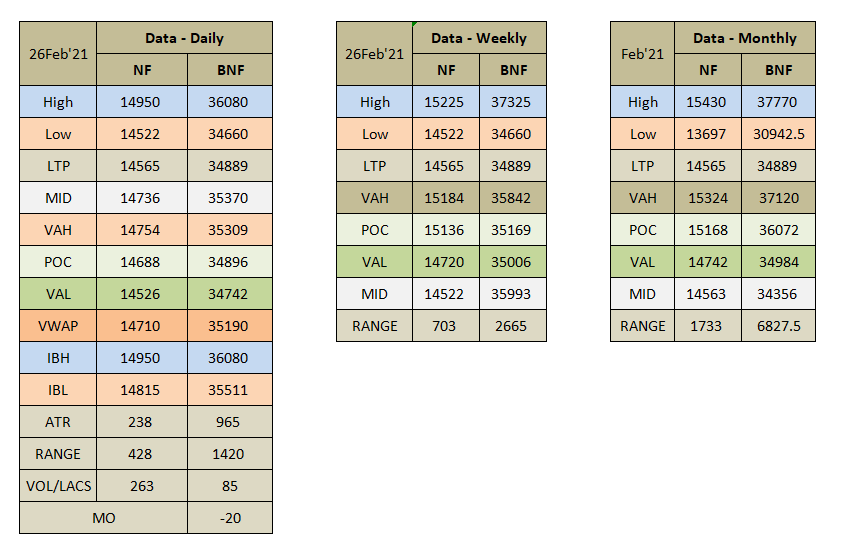Click the "Feb'21" date cell in the Monthly table
Viewport: 843px width, 555px height.
click(642, 54)
